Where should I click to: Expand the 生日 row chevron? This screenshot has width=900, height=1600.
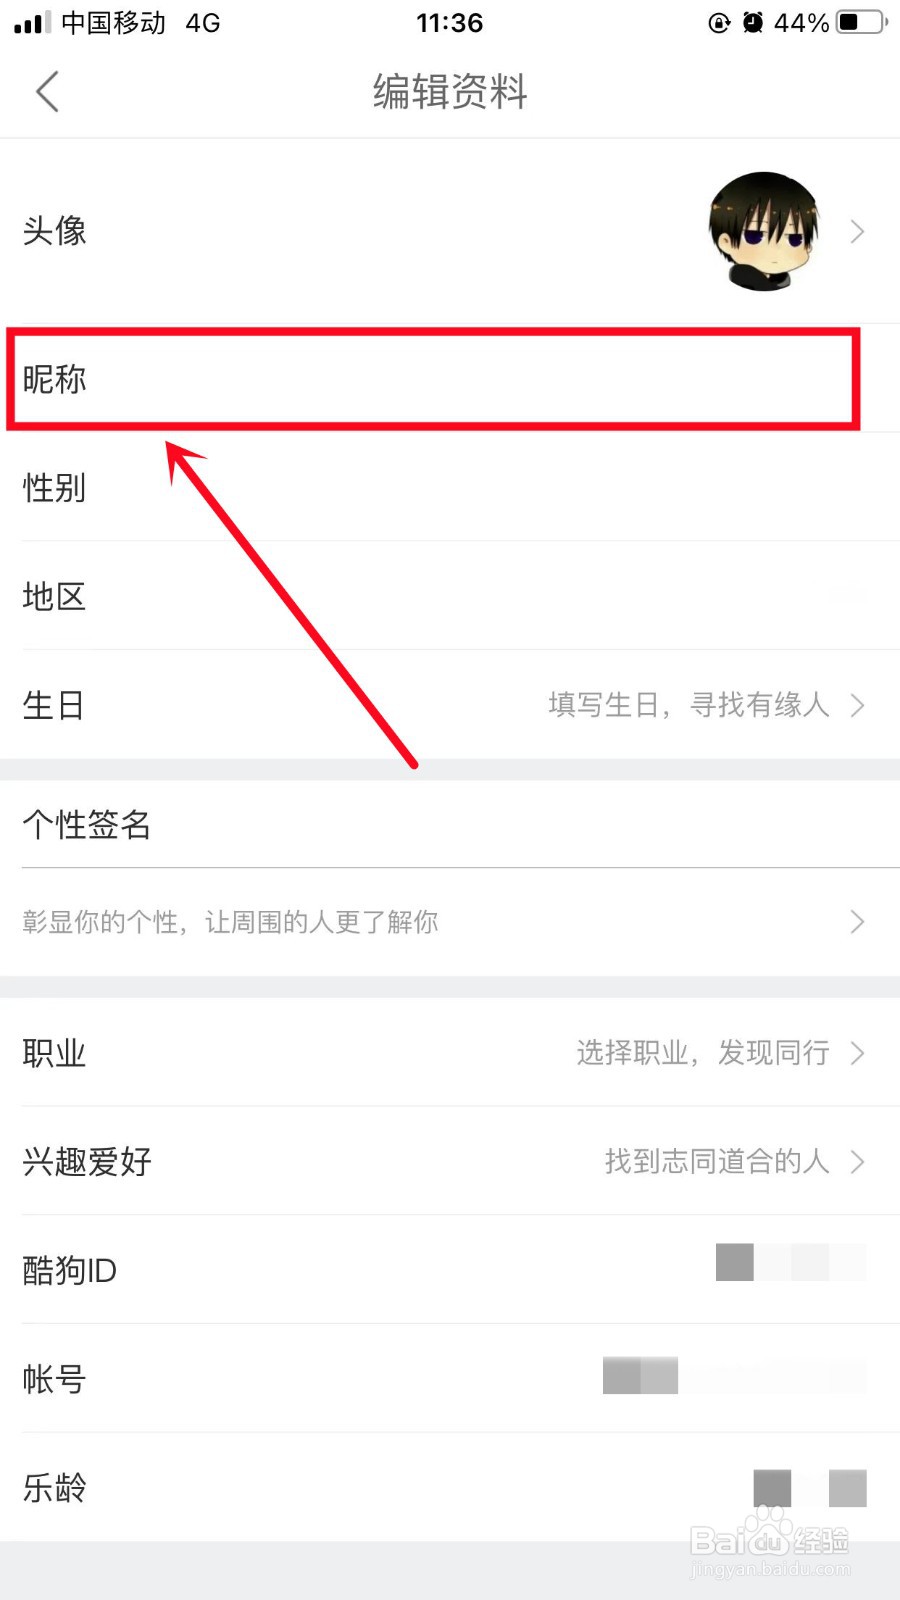coord(857,706)
